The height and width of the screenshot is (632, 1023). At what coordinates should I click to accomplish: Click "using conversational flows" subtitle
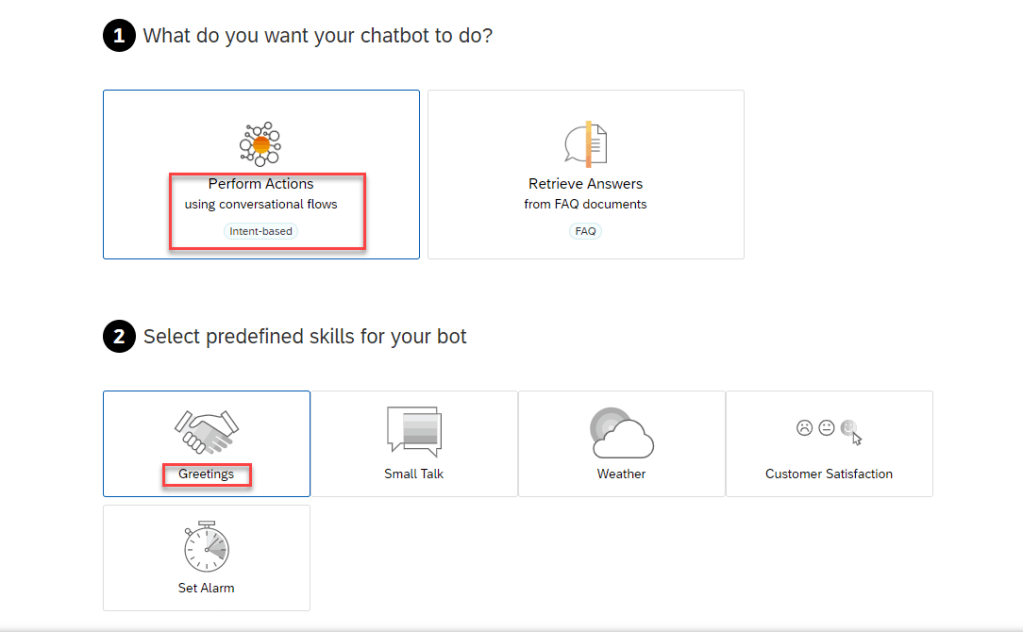coord(261,205)
